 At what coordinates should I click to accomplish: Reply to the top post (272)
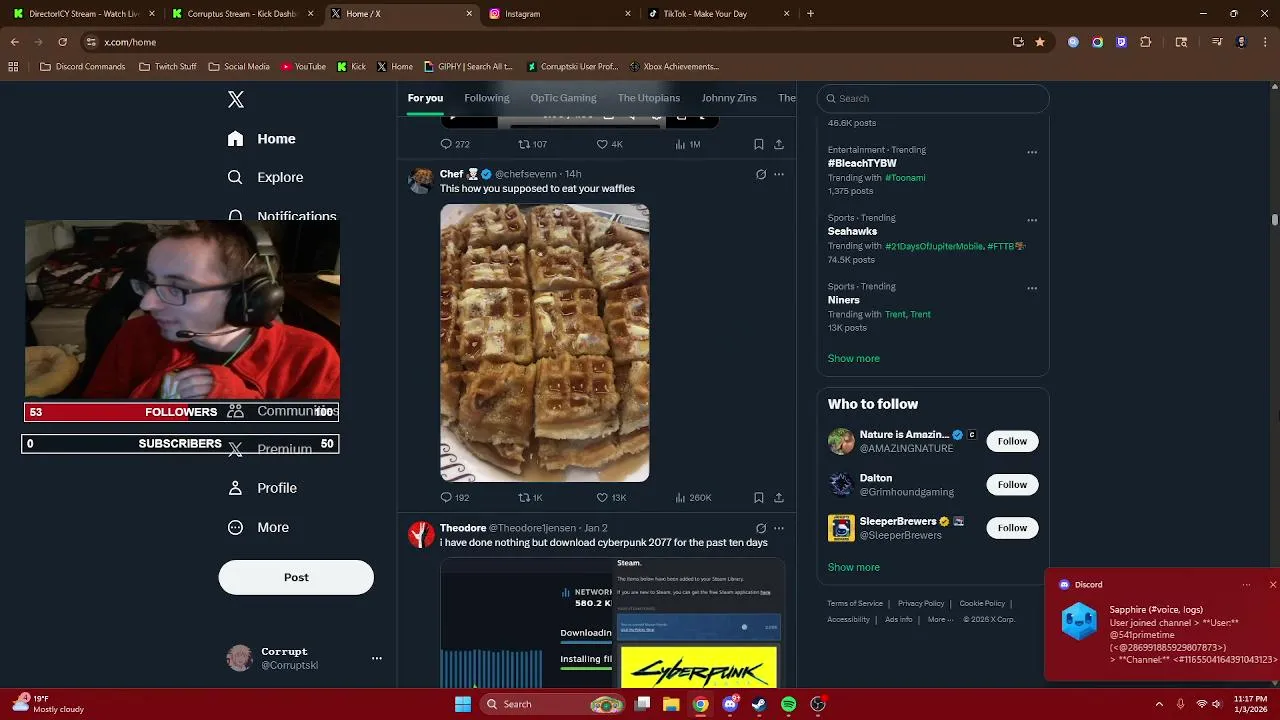click(x=455, y=144)
